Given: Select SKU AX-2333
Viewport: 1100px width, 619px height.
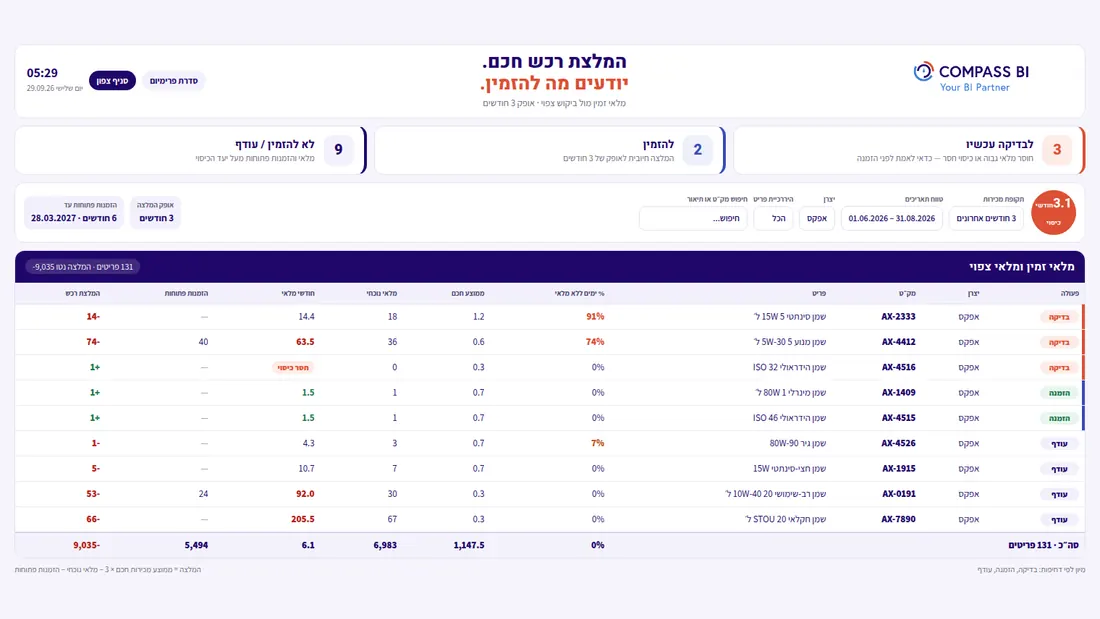Looking at the screenshot, I should (x=899, y=317).
